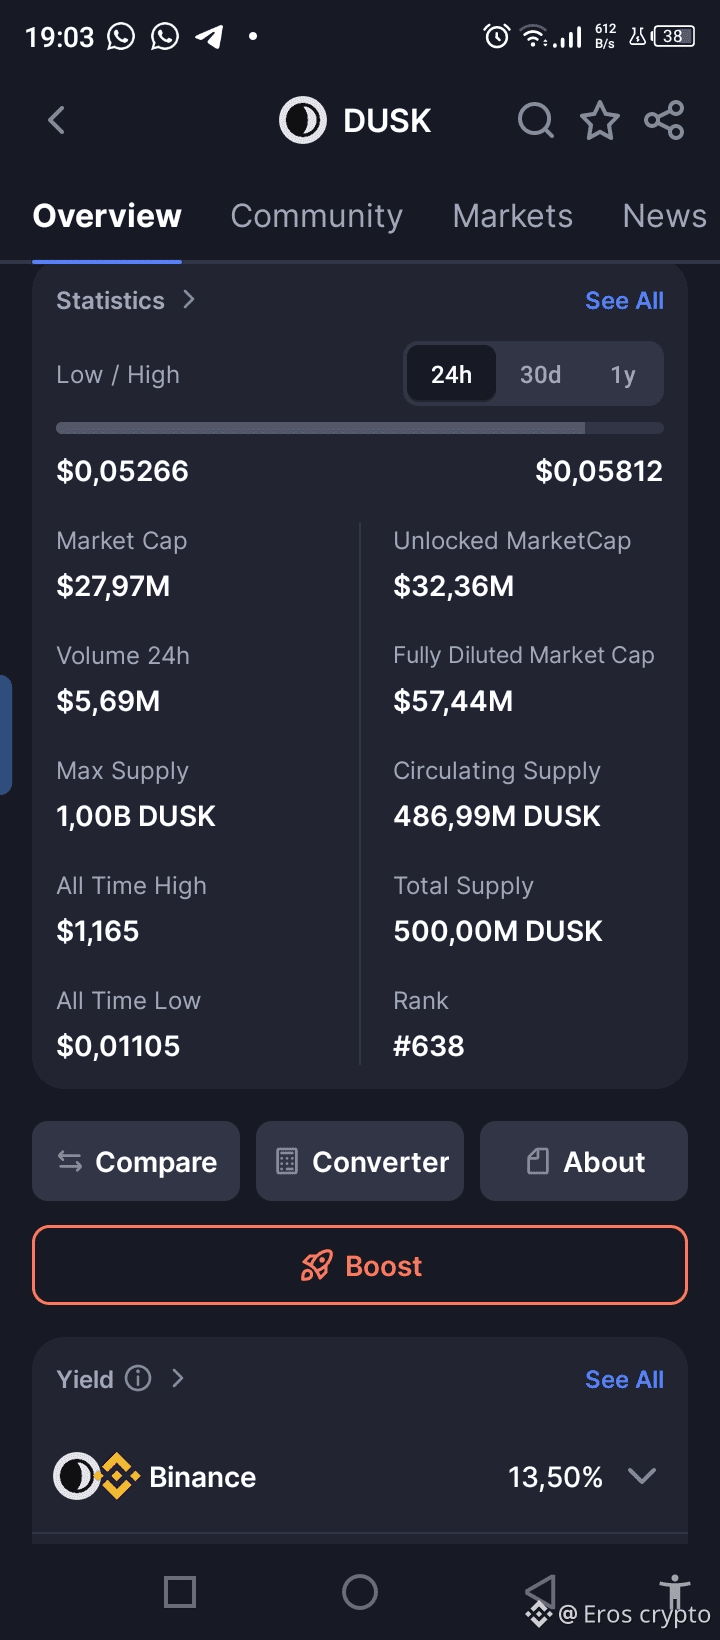
Task: Switch Low/High range to 1y
Action: [623, 375]
